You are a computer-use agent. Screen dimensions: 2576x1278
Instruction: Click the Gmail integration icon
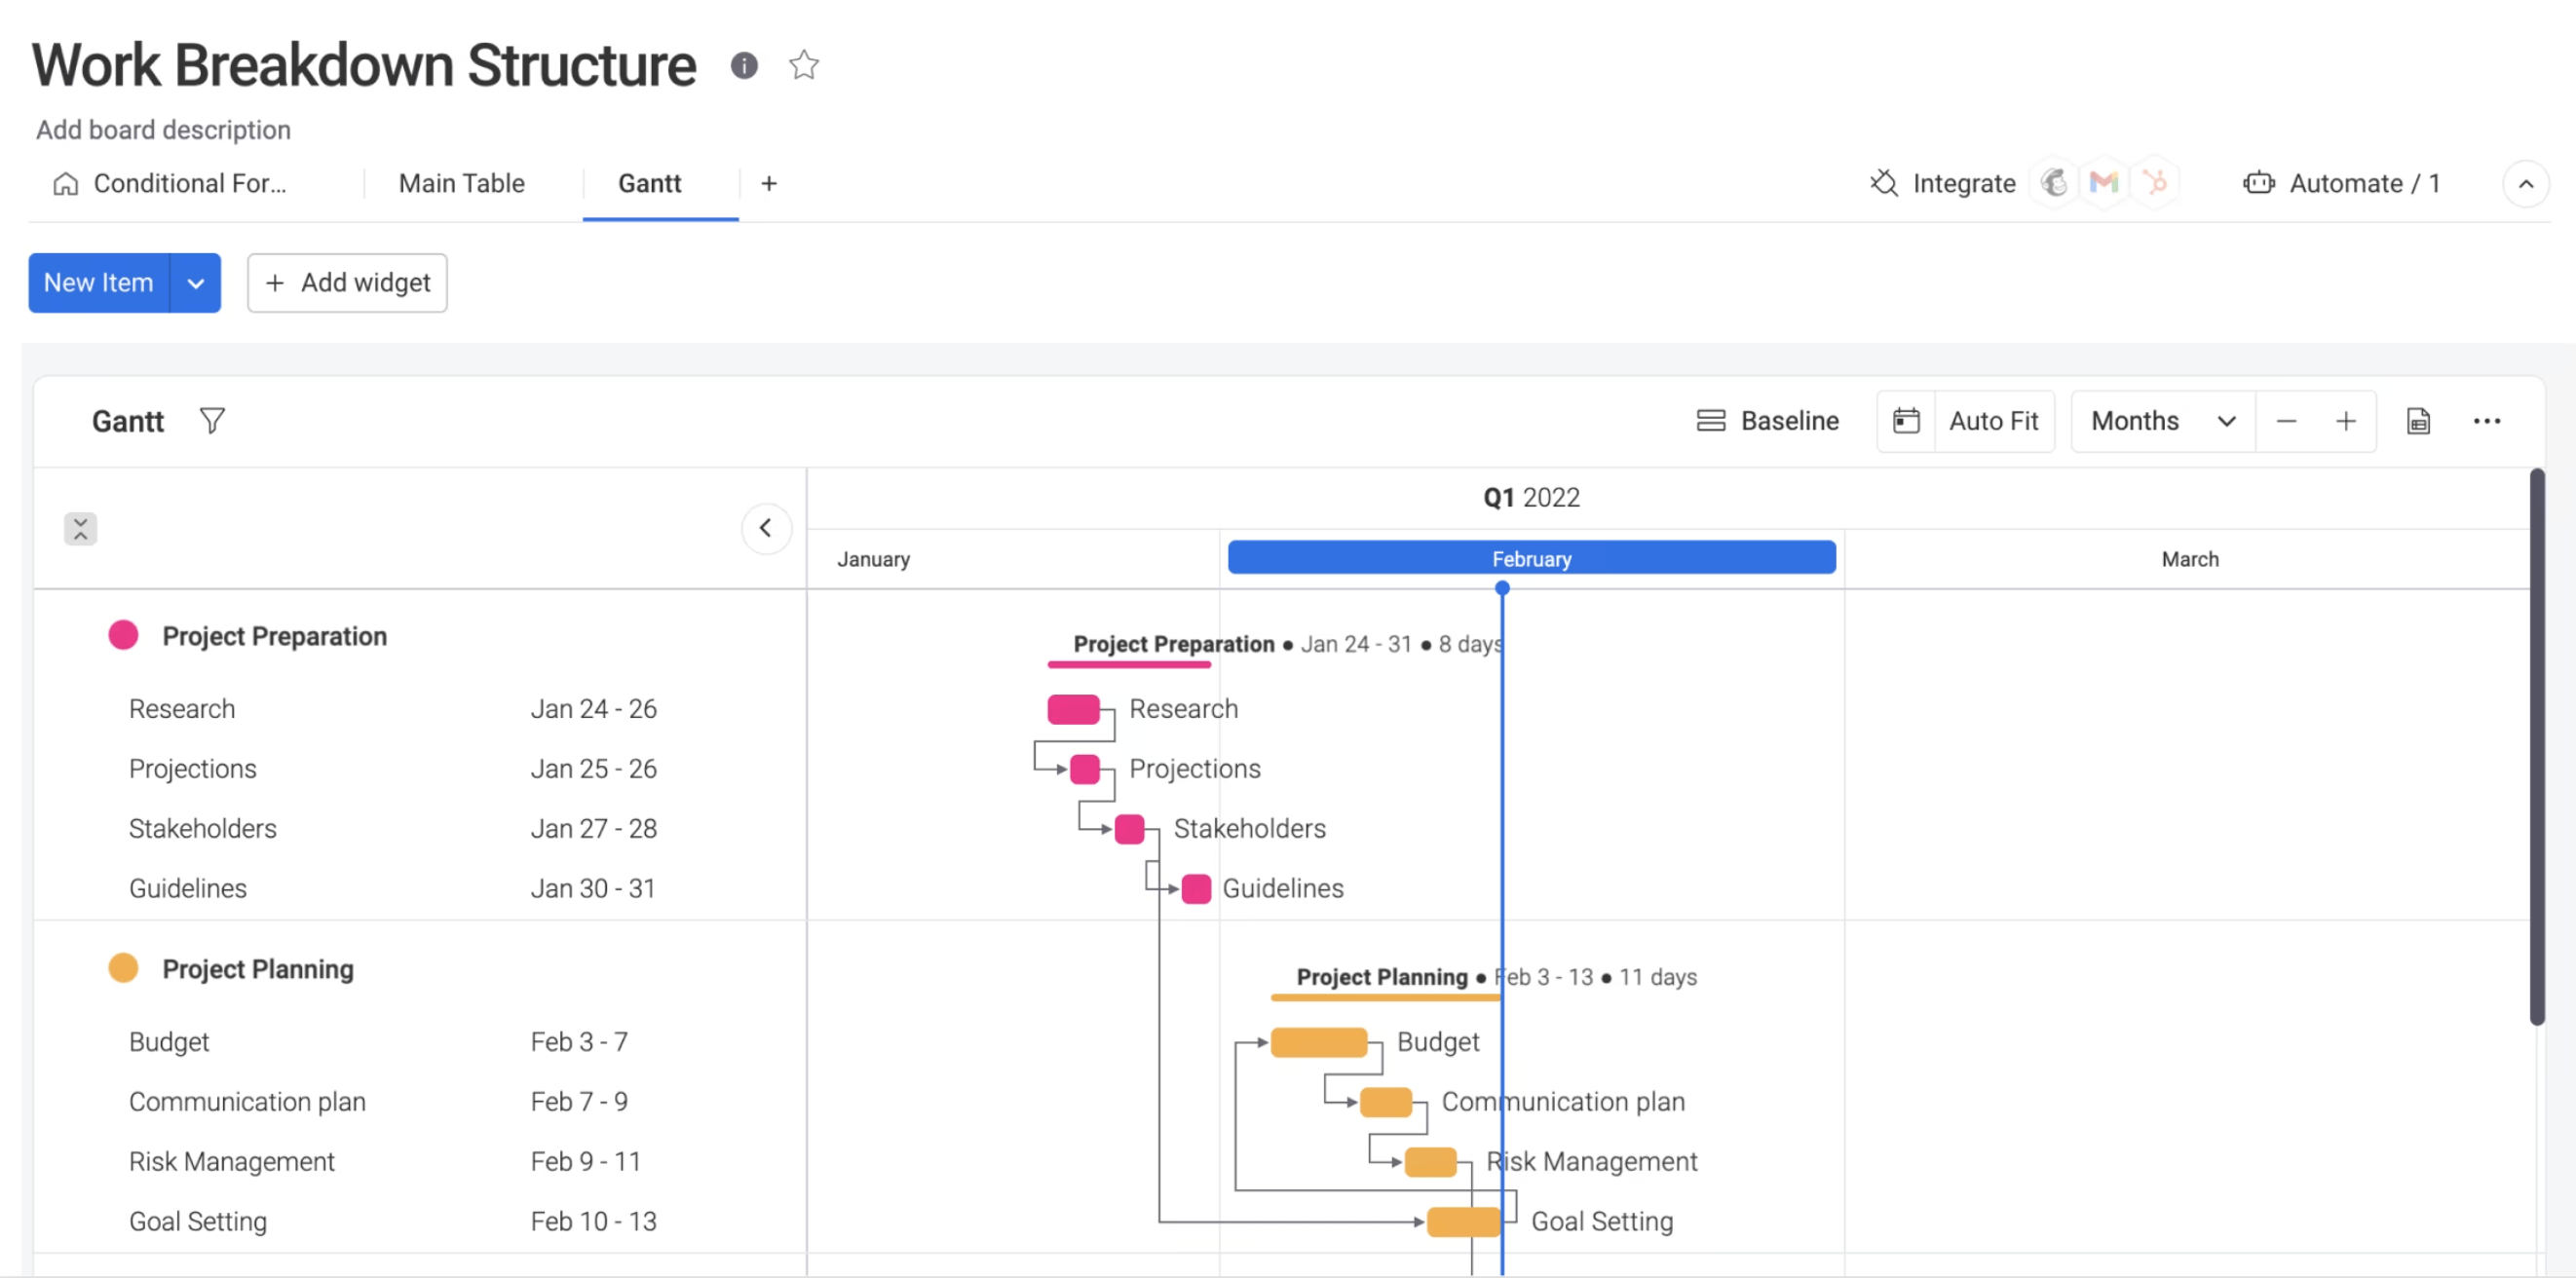(2103, 183)
